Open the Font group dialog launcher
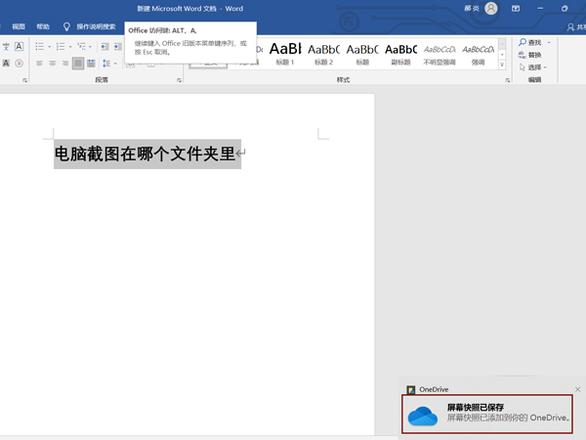 click(x=25, y=80)
